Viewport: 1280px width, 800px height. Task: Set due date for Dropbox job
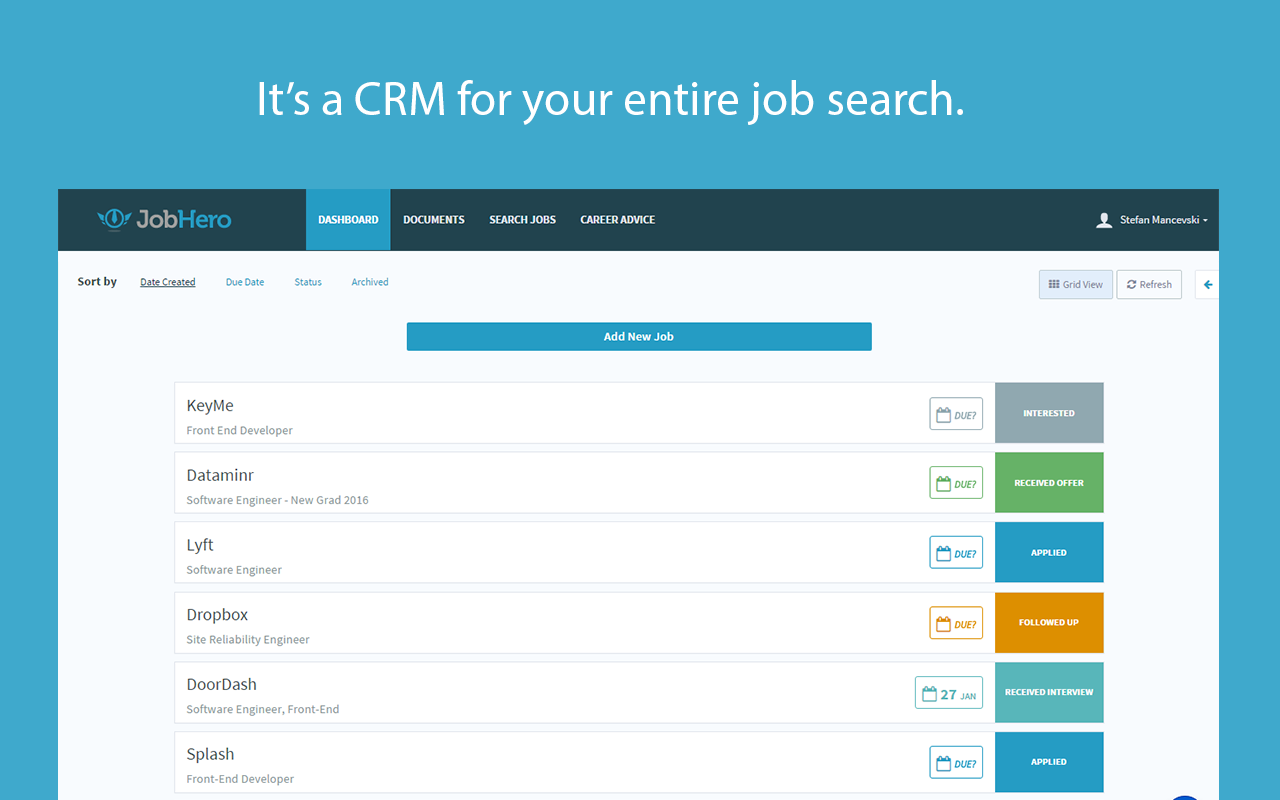tap(956, 623)
